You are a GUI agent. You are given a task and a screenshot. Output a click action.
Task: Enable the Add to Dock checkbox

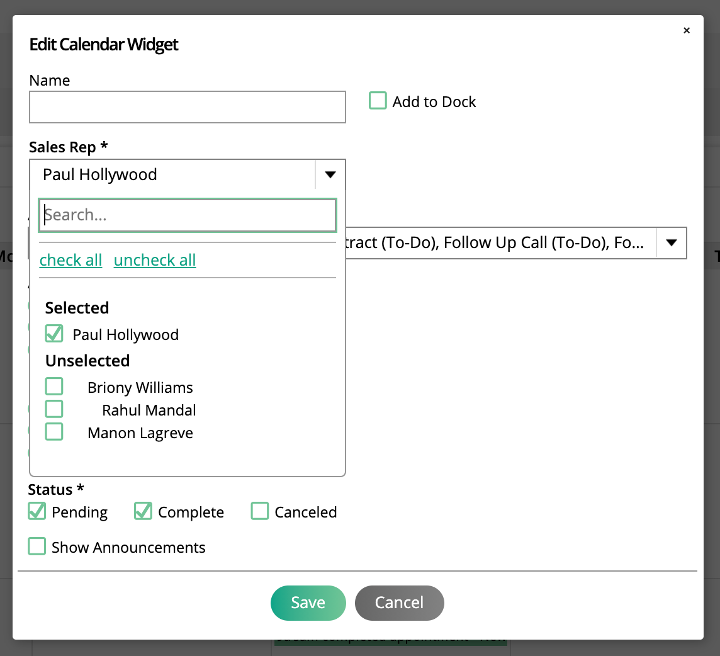[x=377, y=101]
